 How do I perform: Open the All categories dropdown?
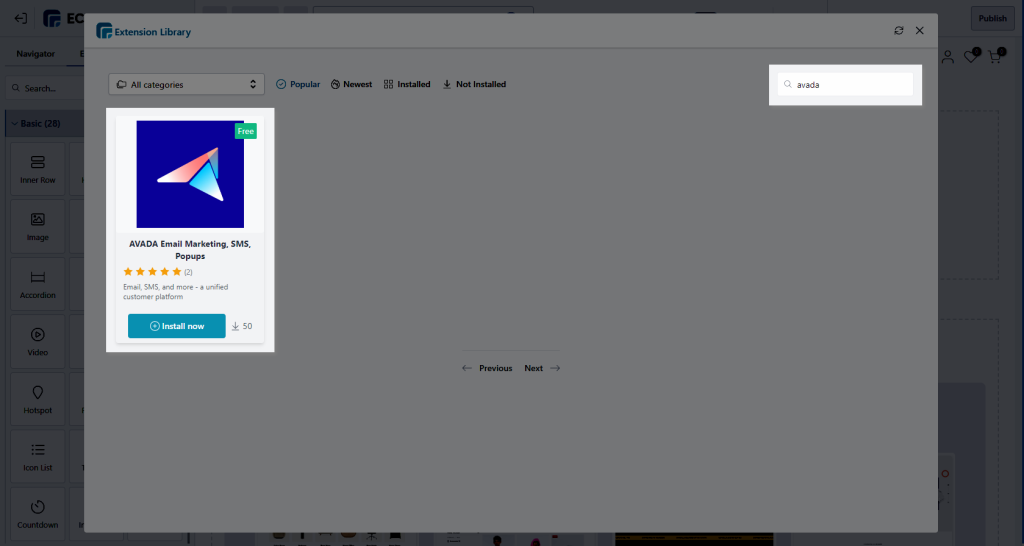click(186, 84)
